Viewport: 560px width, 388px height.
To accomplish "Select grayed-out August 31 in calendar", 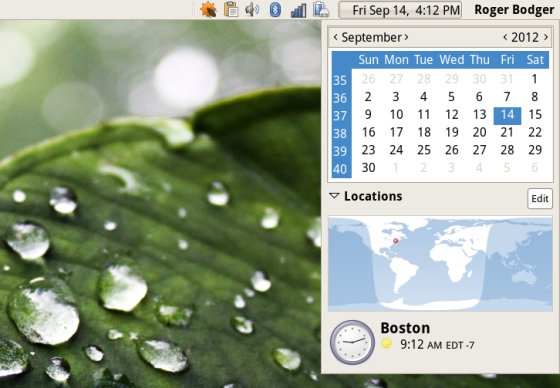I will 507,79.
